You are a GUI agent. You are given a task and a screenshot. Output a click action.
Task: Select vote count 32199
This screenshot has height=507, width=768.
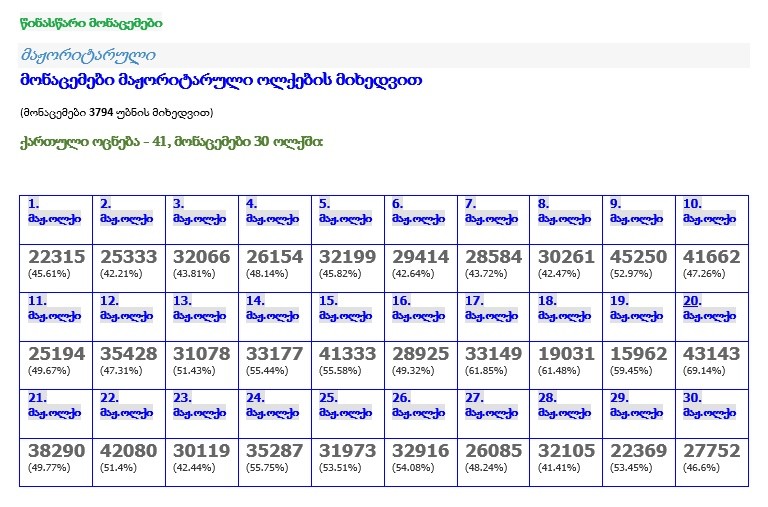coord(347,257)
